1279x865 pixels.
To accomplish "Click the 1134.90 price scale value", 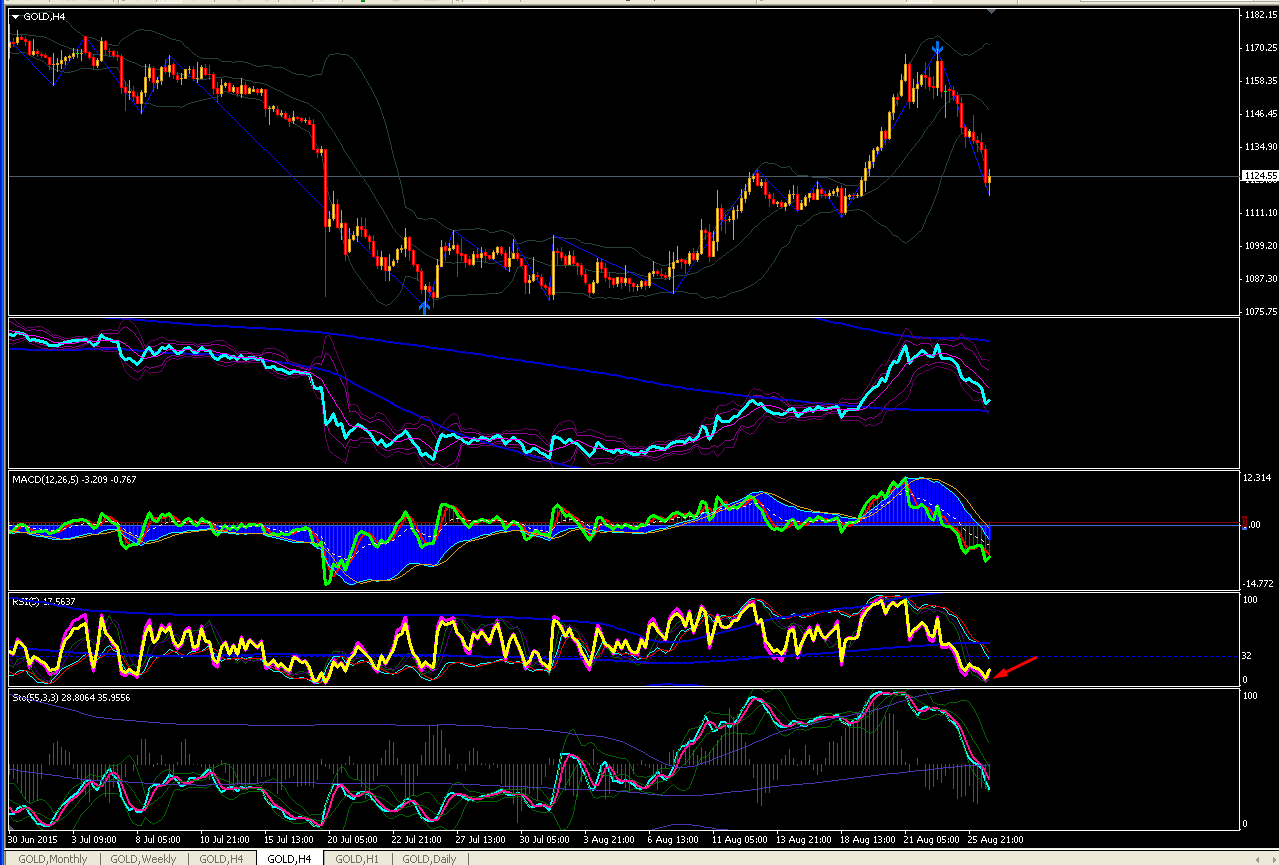I will coord(1260,147).
